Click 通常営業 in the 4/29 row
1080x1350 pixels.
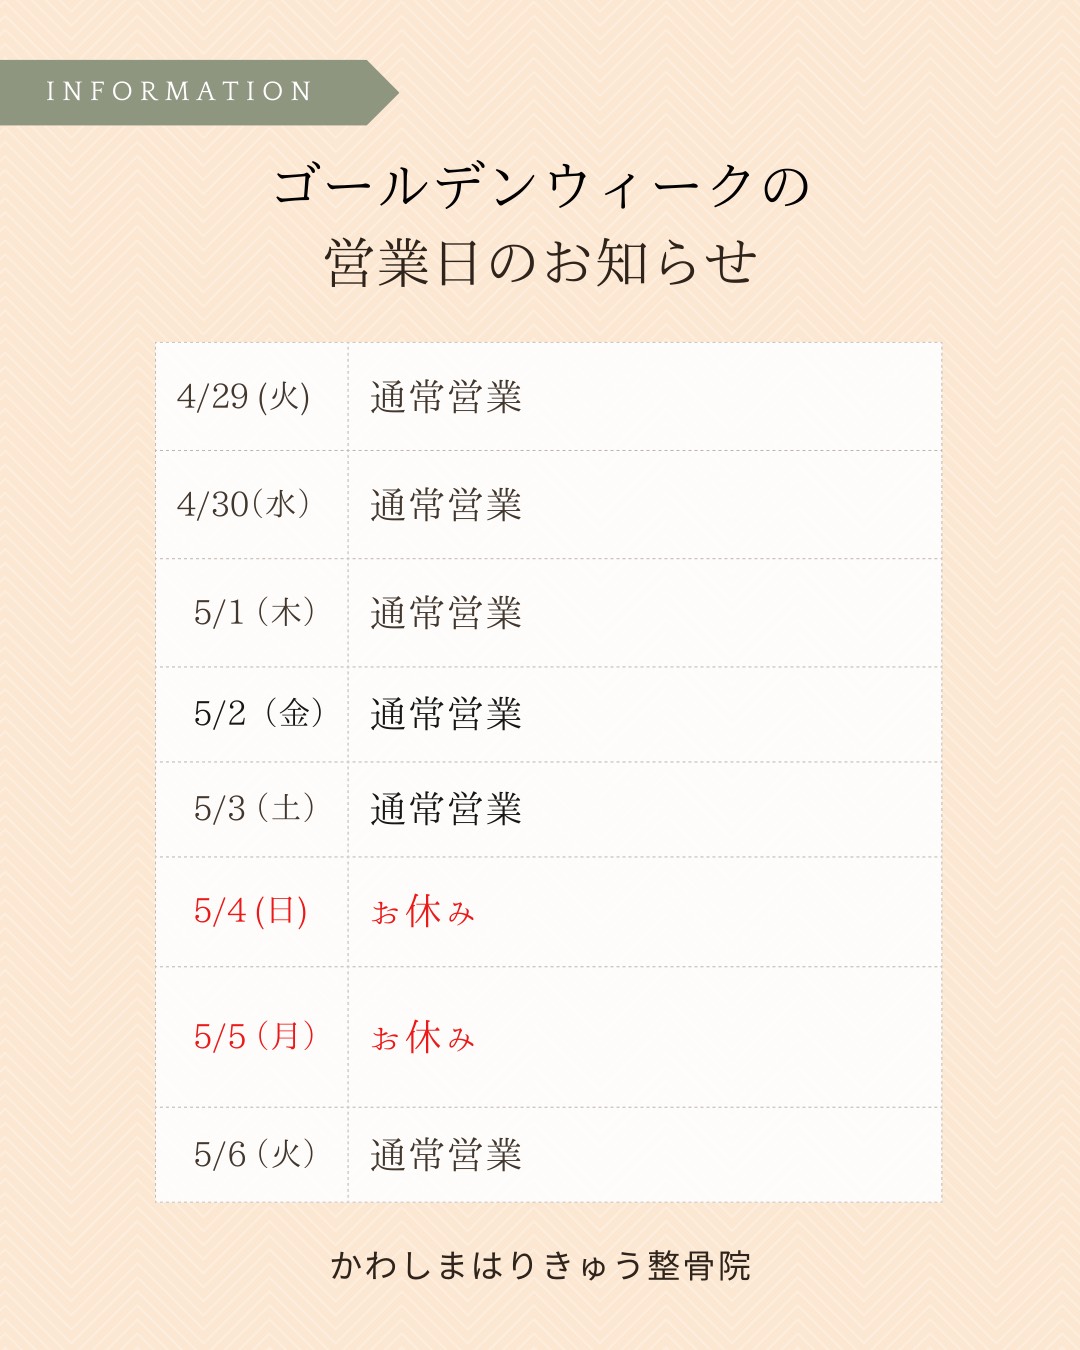coord(446,397)
